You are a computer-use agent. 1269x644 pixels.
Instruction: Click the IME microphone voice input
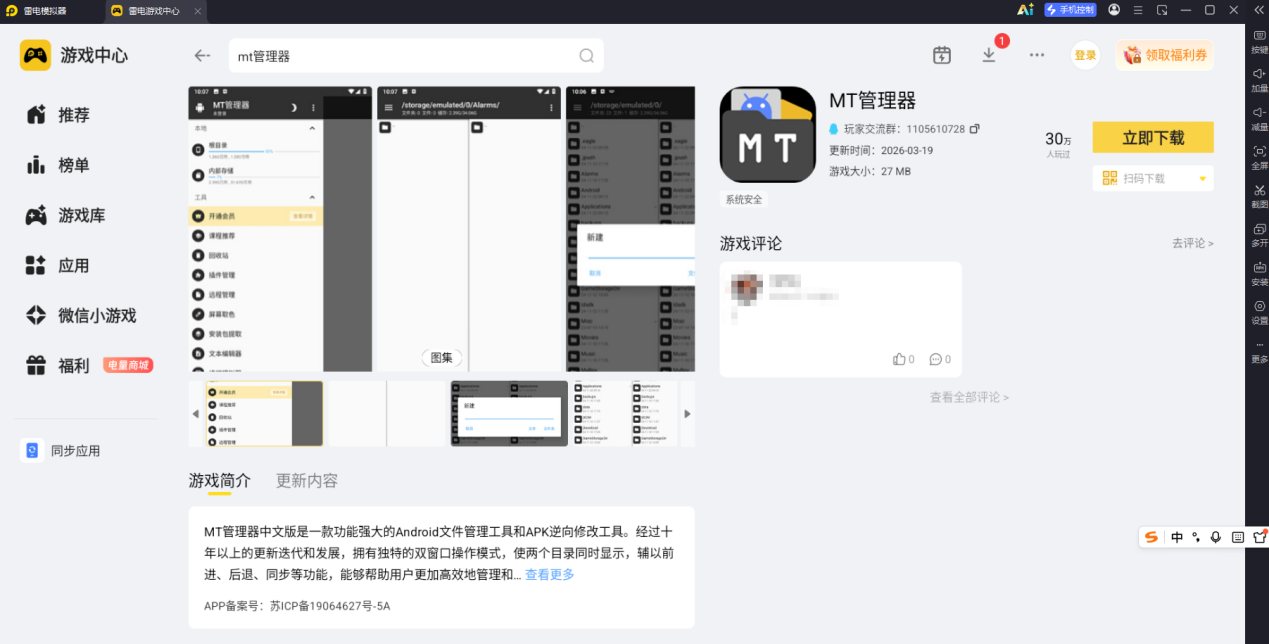tap(1216, 537)
